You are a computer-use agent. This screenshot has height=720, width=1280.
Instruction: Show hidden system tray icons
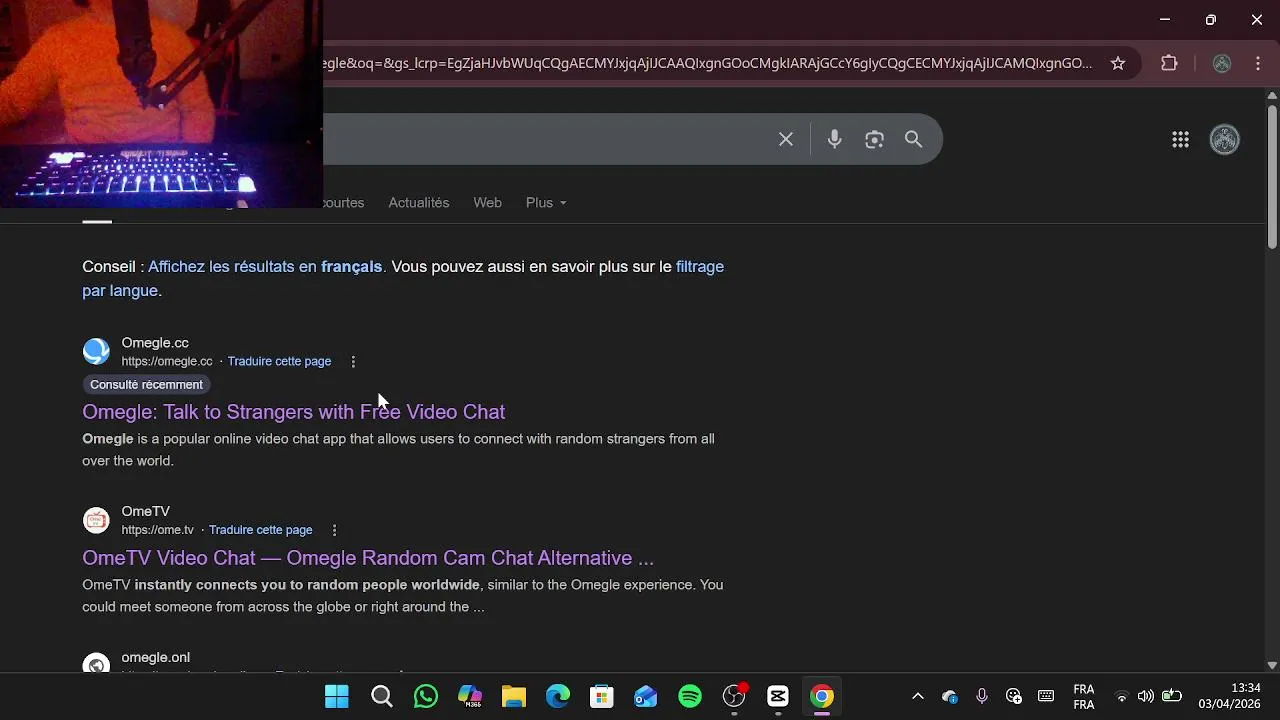pos(917,697)
